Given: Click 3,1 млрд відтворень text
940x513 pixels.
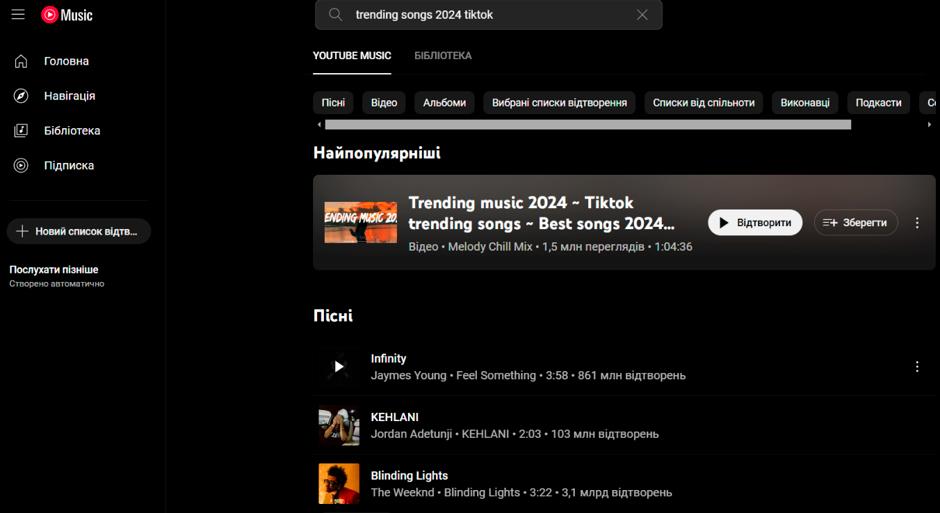Looking at the screenshot, I should point(617,493).
